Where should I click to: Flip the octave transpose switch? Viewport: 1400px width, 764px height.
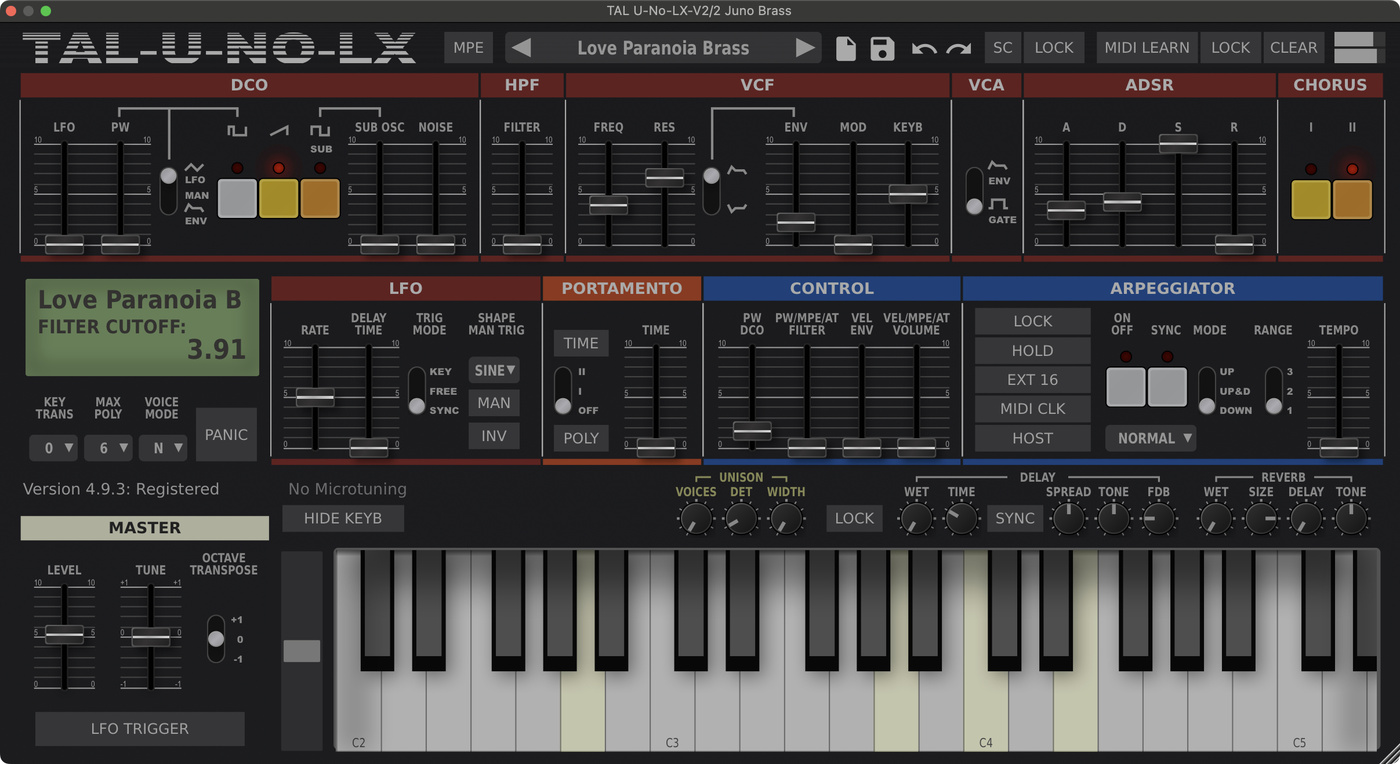coord(216,639)
